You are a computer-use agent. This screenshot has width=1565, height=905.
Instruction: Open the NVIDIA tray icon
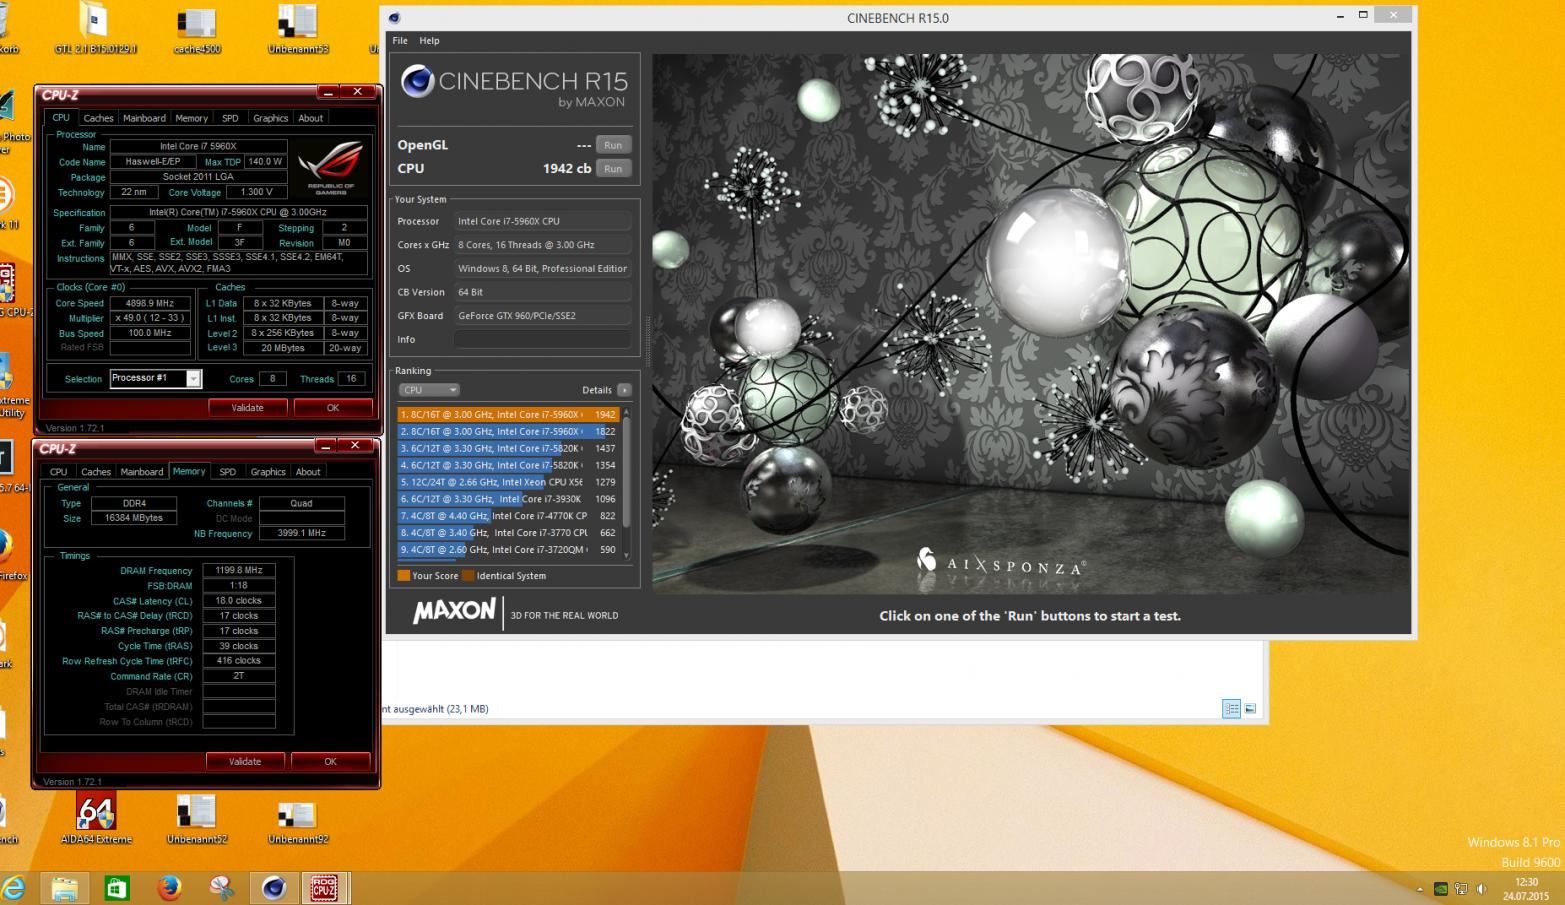tap(1441, 889)
